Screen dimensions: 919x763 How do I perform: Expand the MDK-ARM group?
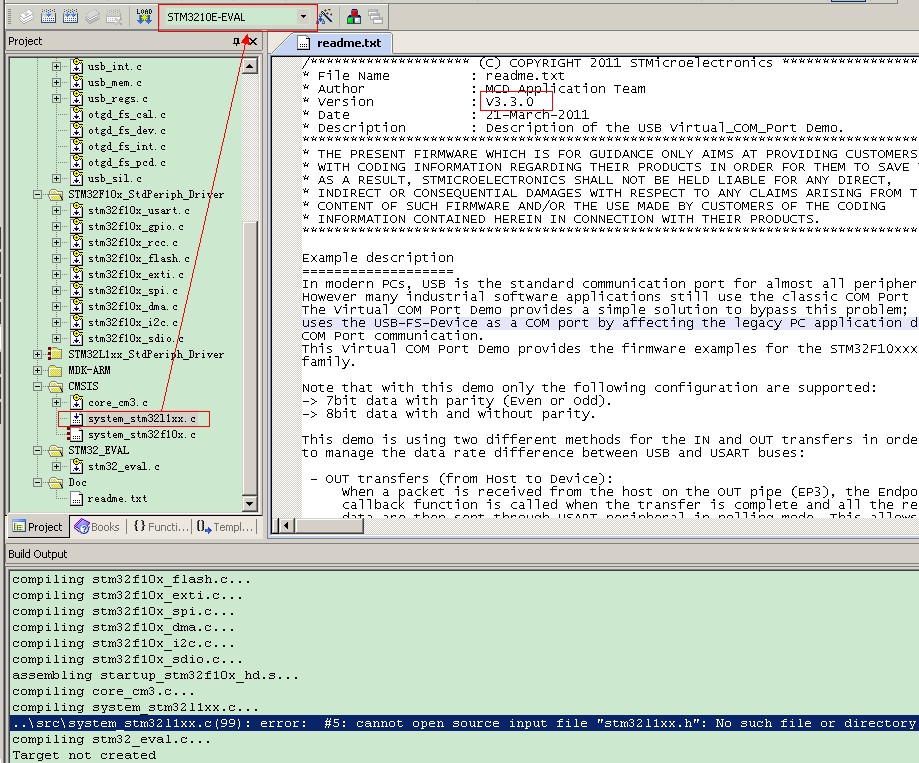coord(38,370)
